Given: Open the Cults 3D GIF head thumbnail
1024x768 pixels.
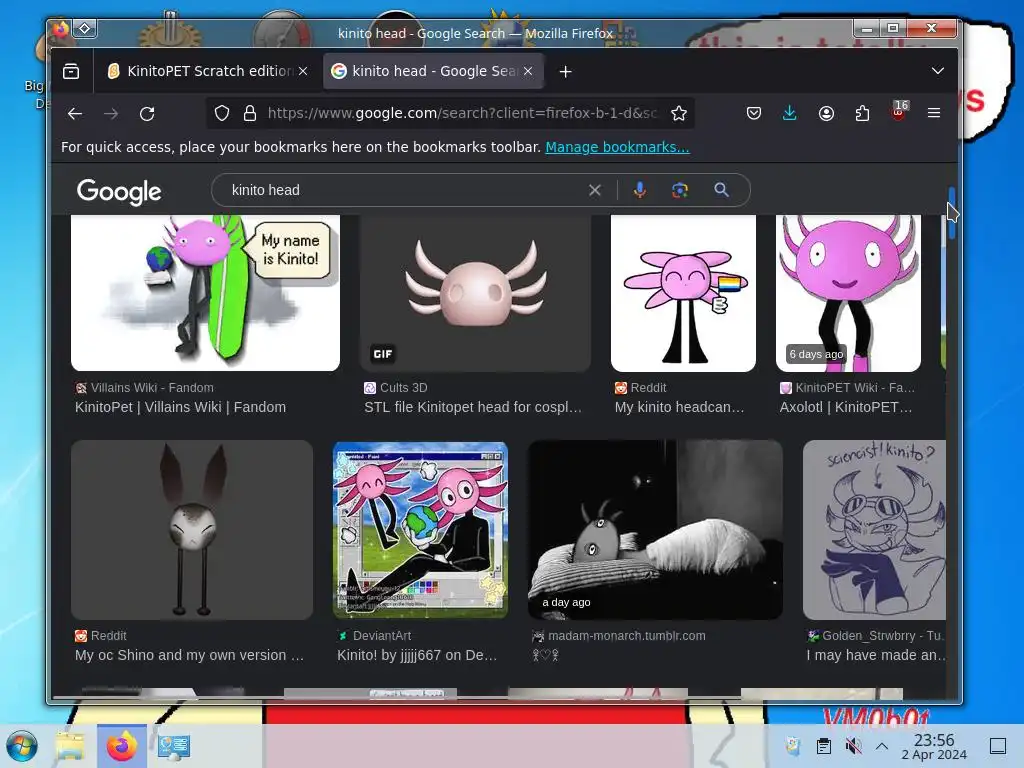Looking at the screenshot, I should tap(475, 293).
